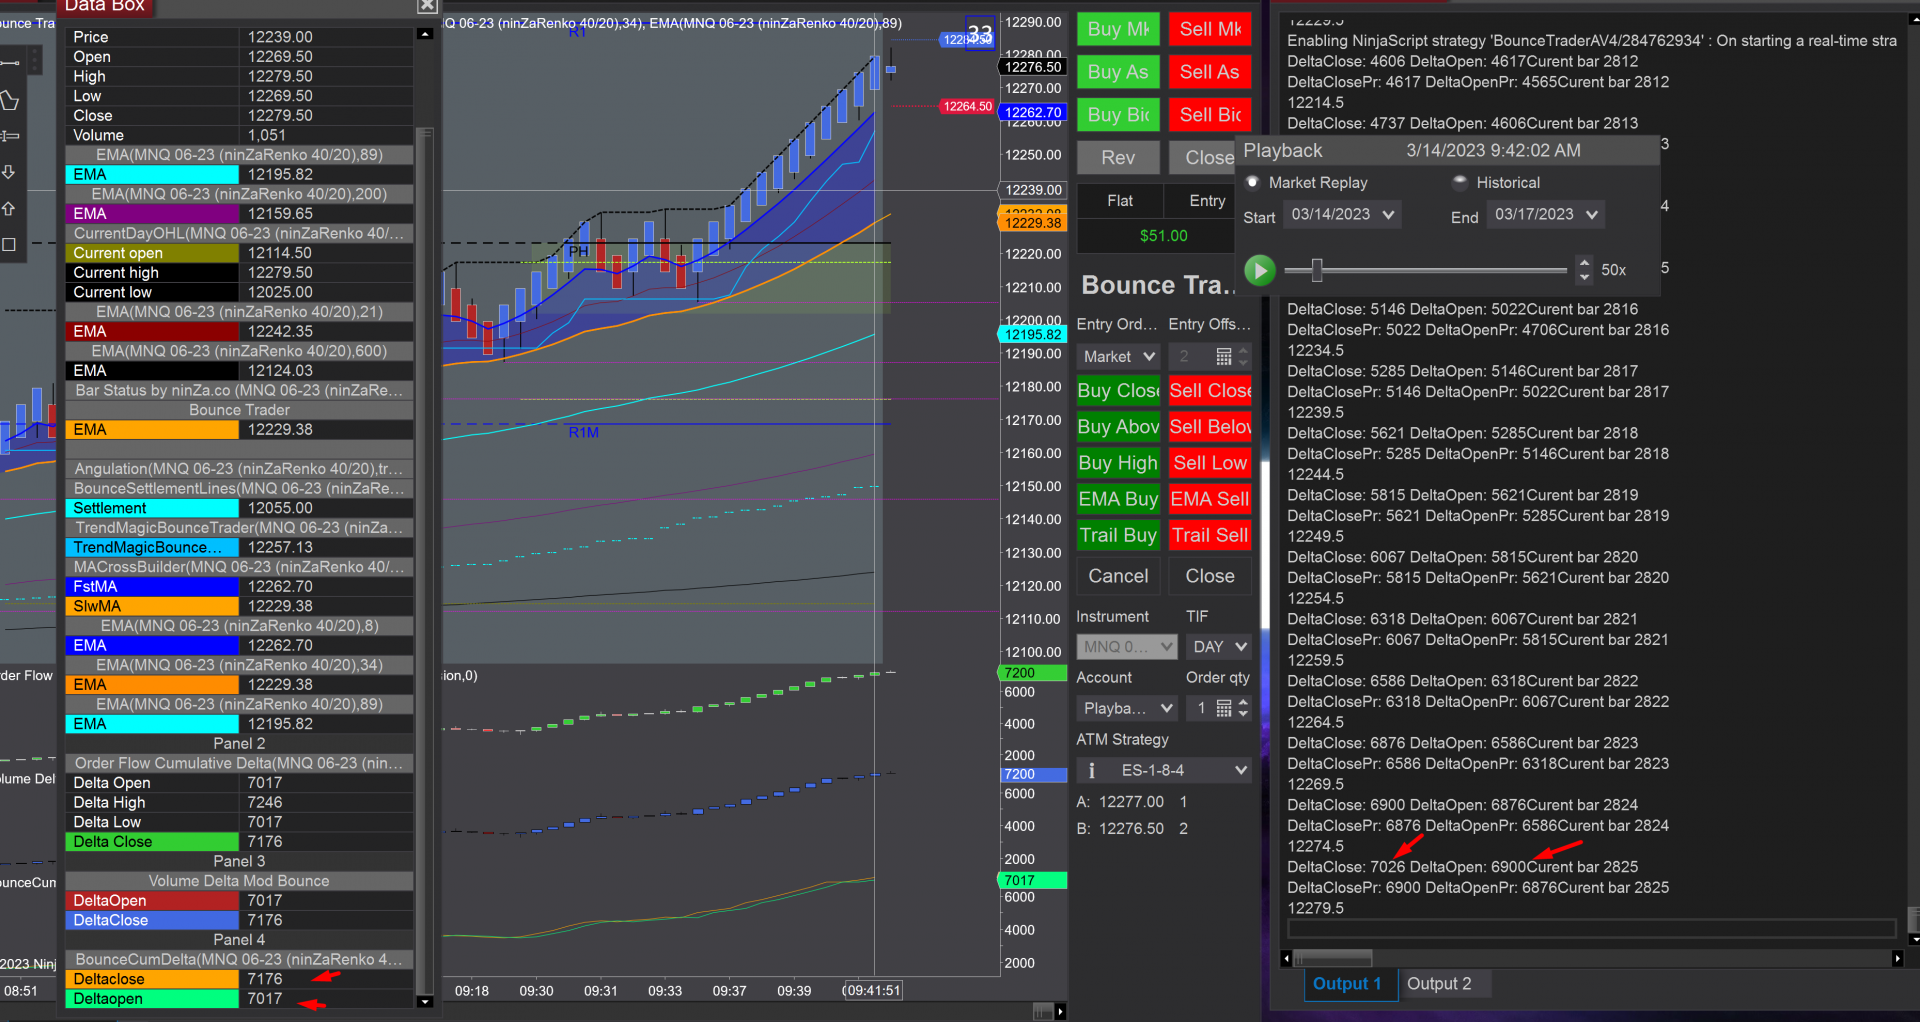This screenshot has width=1920, height=1022.
Task: Select the polygon drawing tool
Action: pos(10,100)
